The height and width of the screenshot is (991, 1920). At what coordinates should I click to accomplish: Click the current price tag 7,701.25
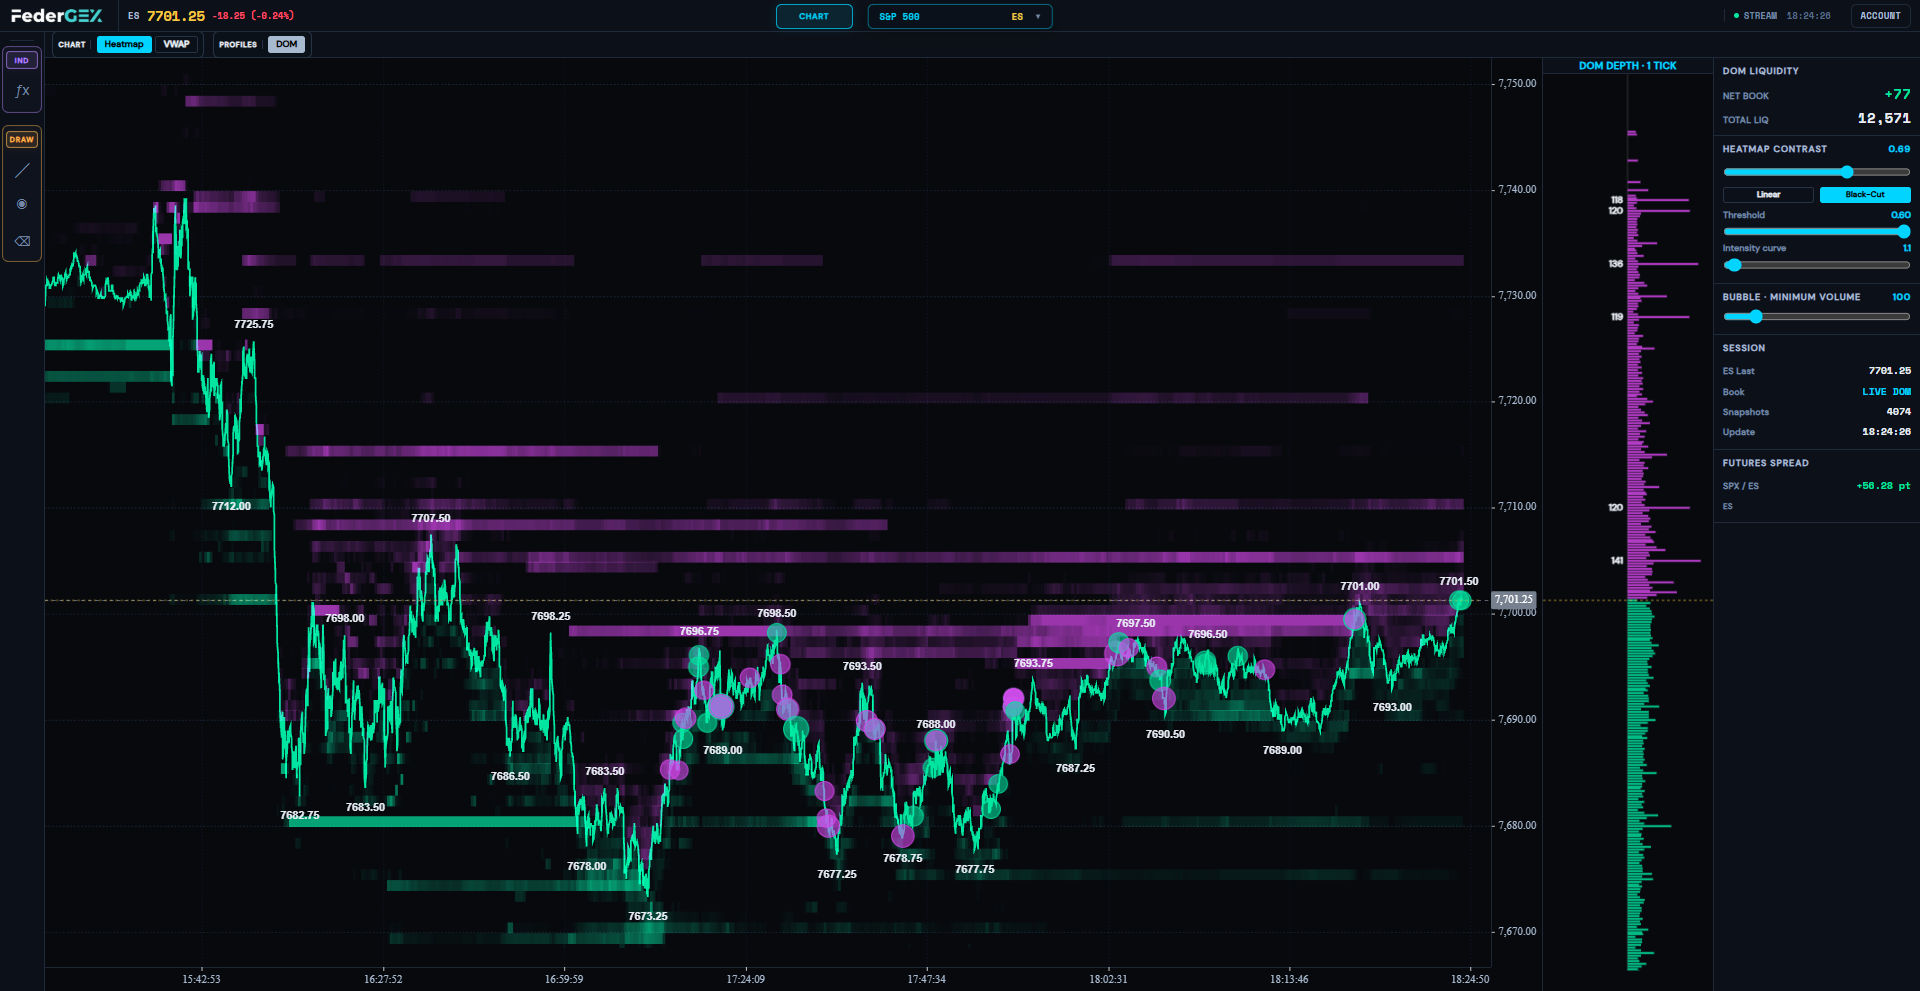(x=1513, y=600)
